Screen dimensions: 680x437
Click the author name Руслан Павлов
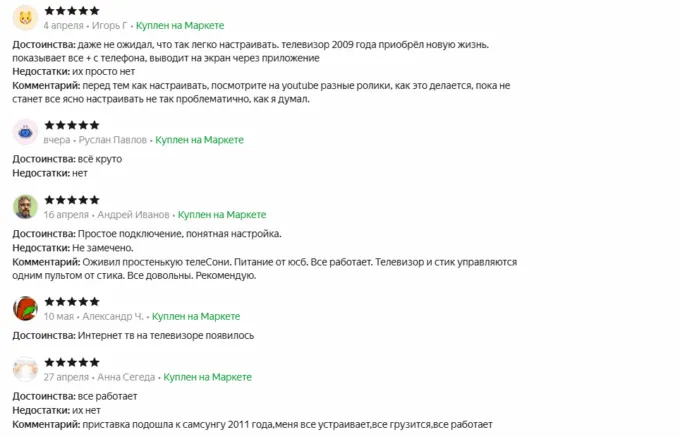coord(110,140)
